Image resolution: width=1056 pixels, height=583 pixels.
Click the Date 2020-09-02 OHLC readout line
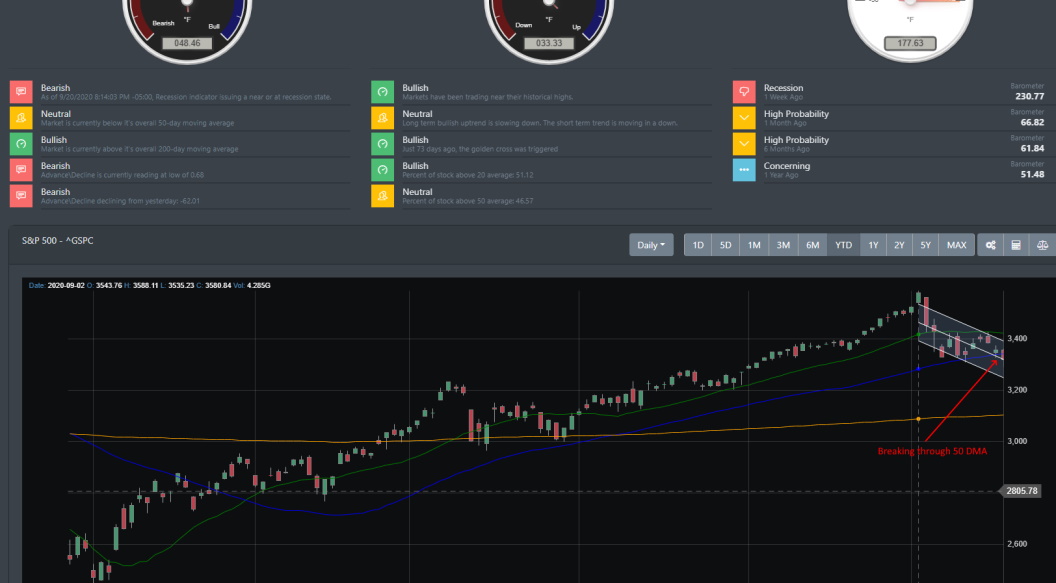coord(150,285)
